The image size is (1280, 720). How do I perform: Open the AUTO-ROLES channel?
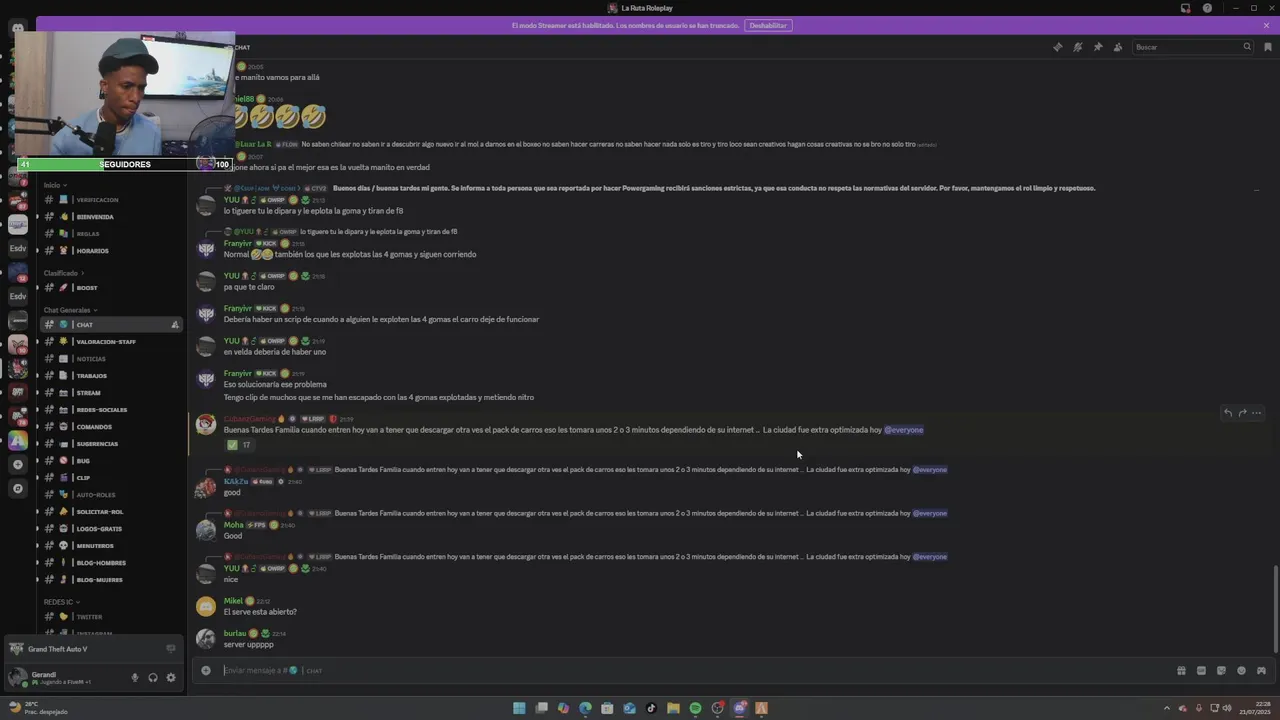(x=110, y=495)
